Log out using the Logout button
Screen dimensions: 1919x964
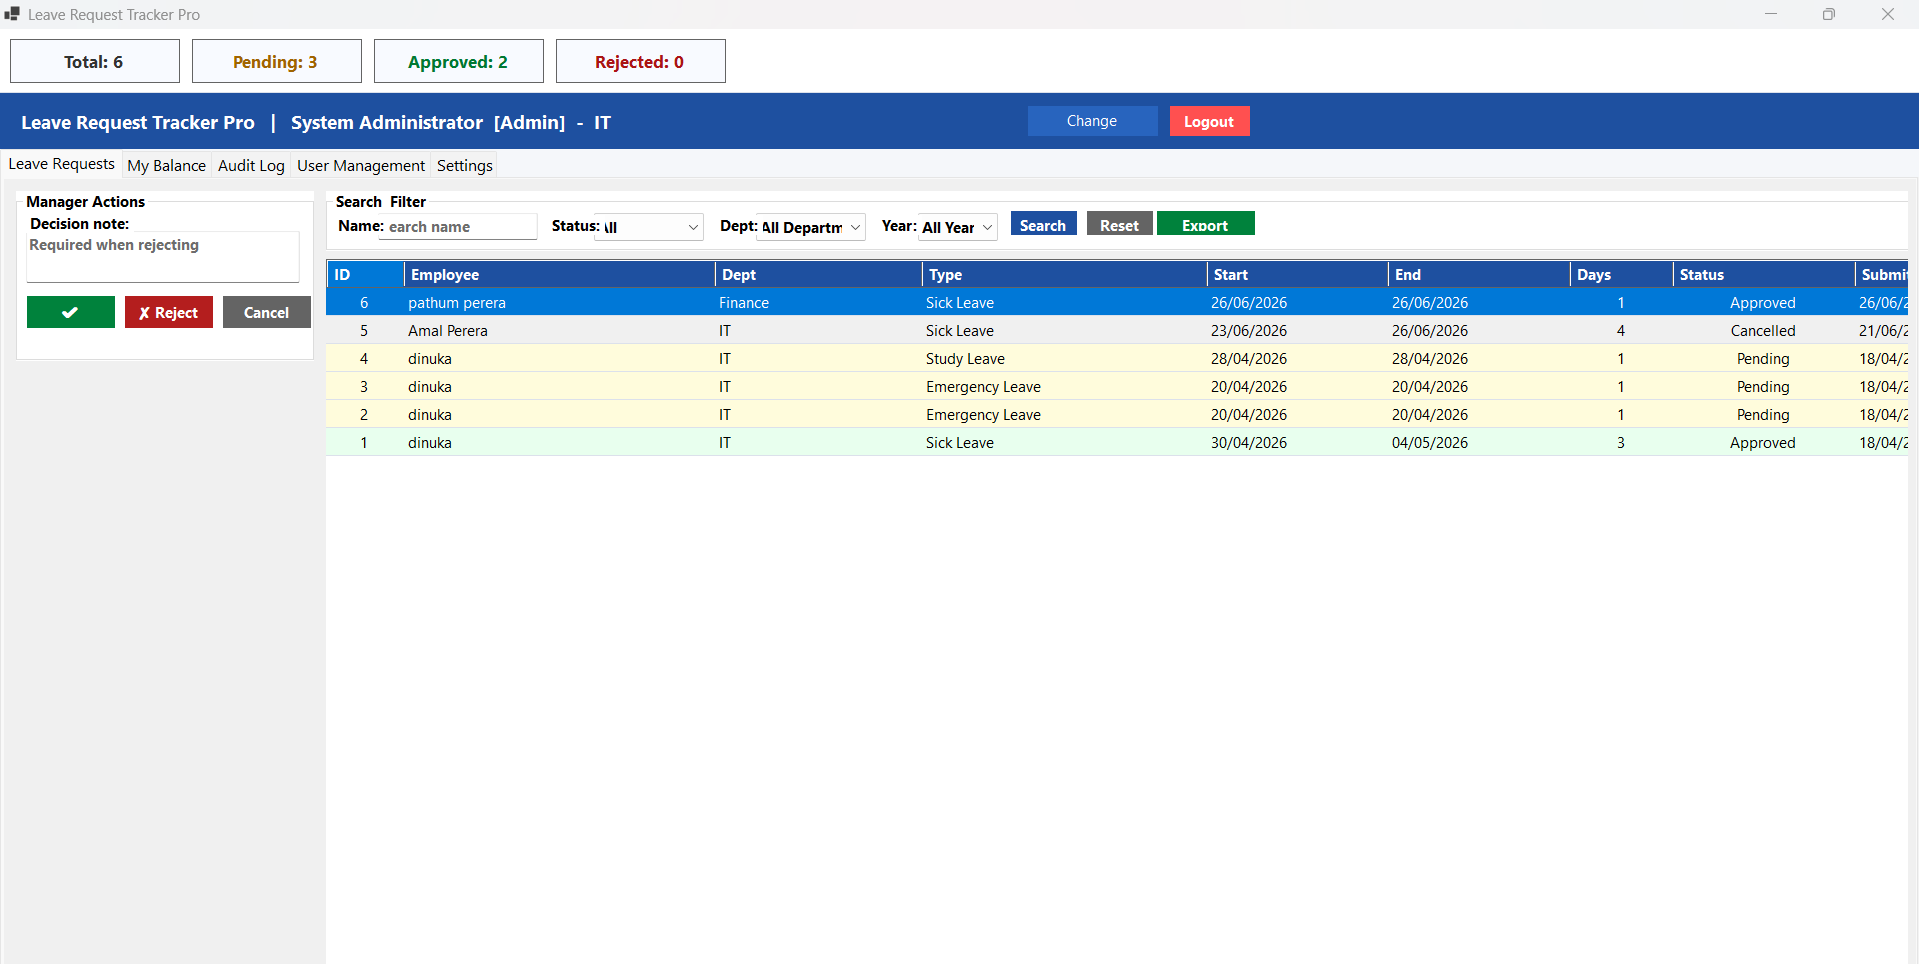[1210, 121]
